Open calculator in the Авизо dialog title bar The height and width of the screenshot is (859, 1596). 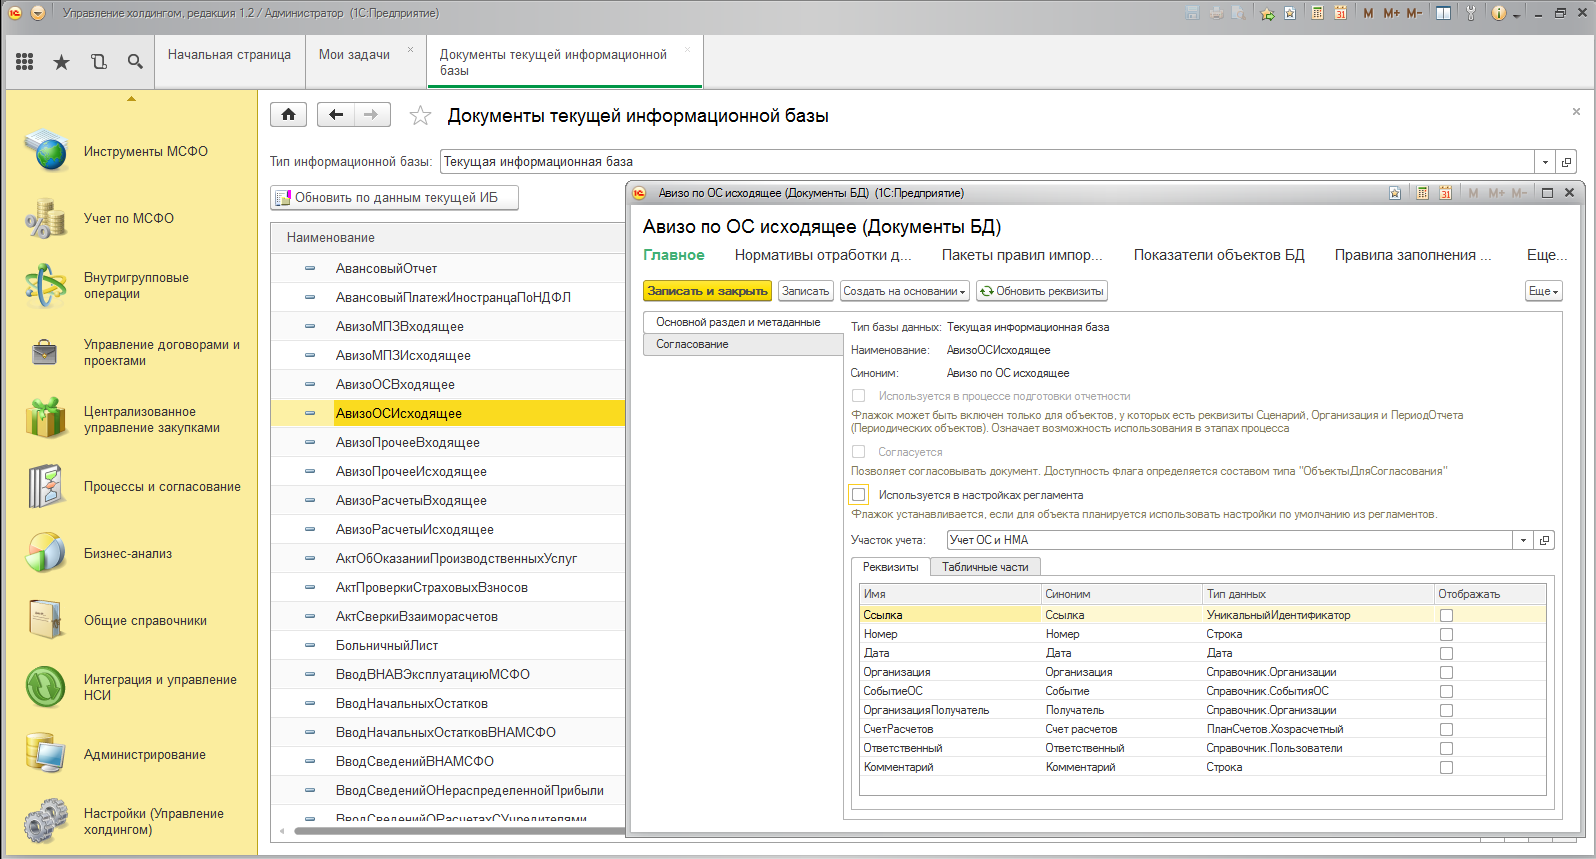pyautogui.click(x=1422, y=193)
